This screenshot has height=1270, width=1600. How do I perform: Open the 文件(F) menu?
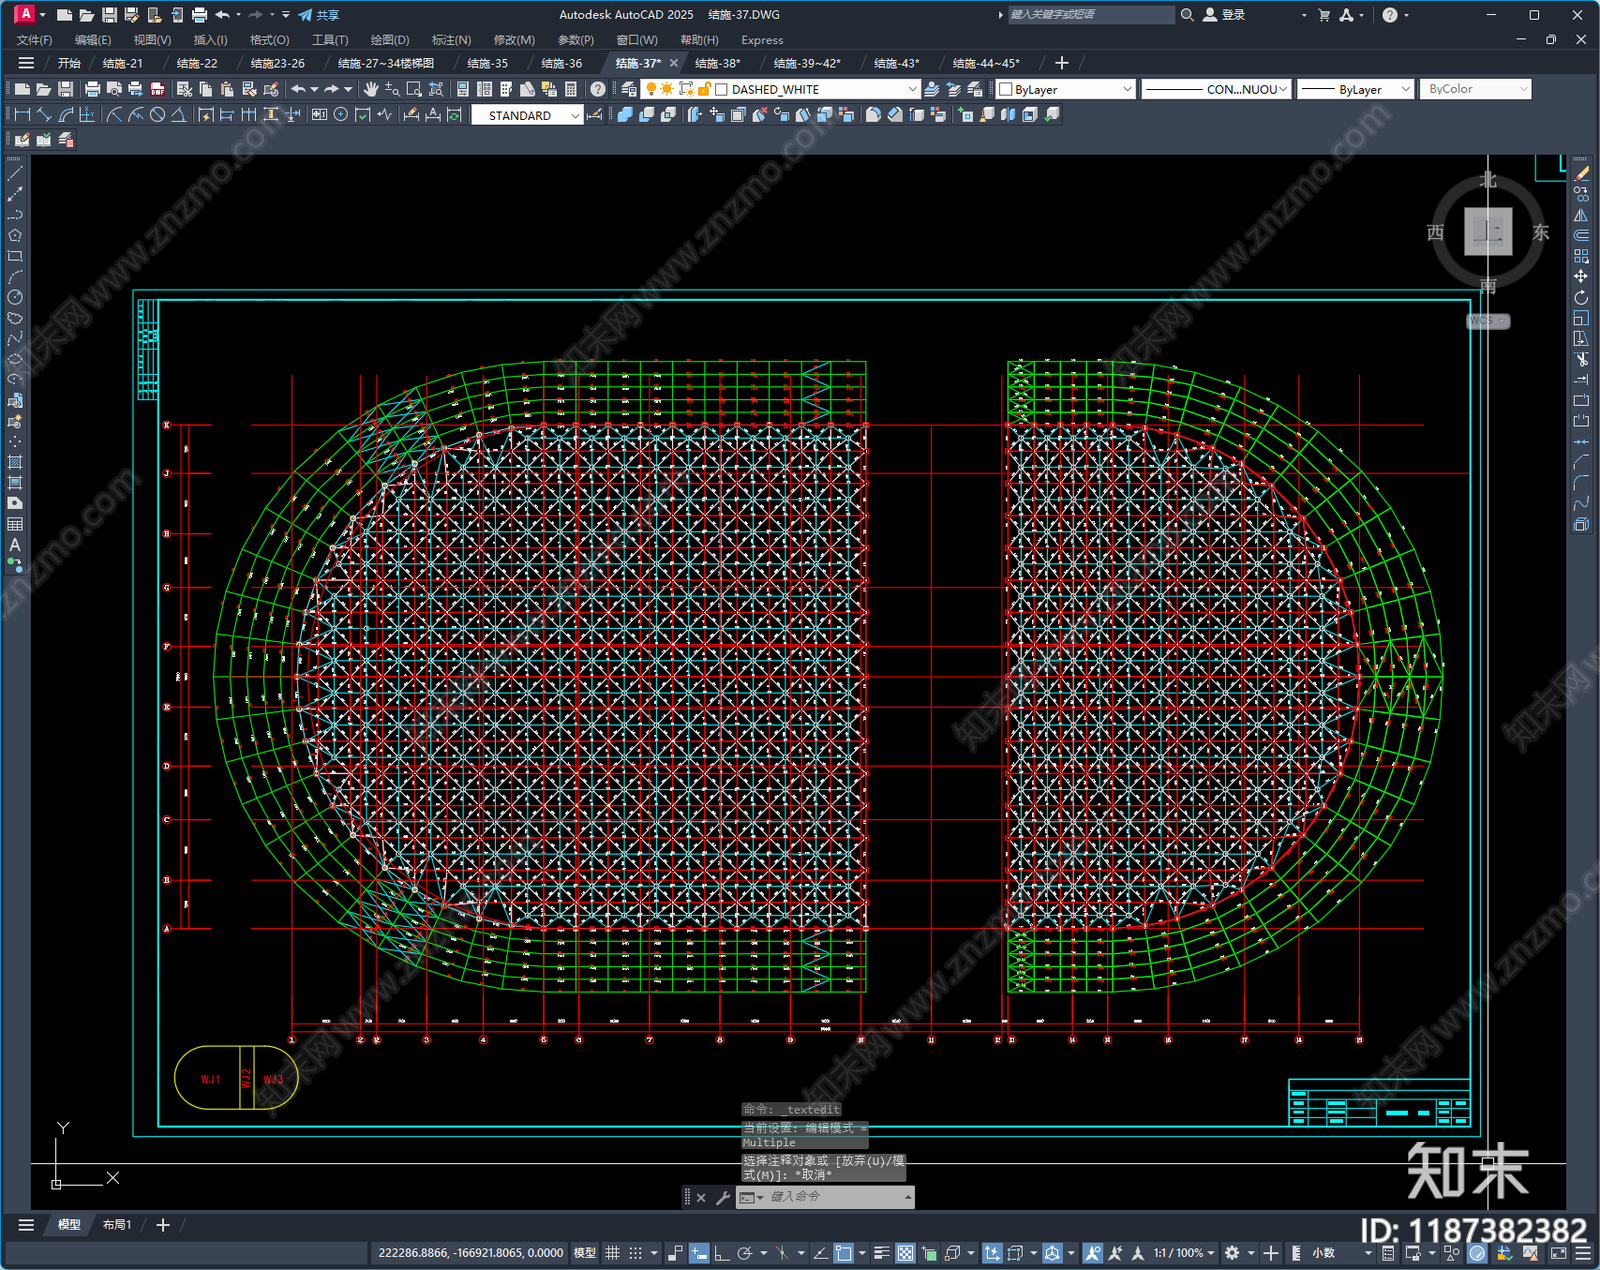tap(34, 40)
